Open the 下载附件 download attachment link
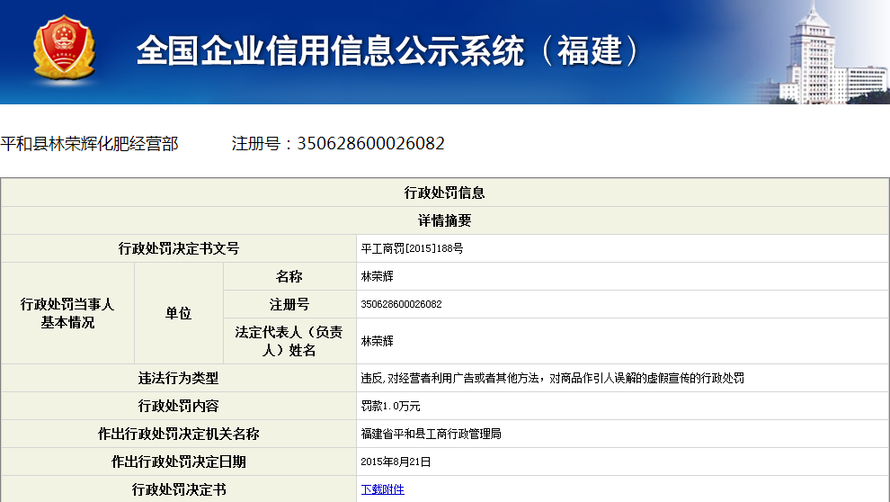This screenshot has width=890, height=502. (383, 489)
